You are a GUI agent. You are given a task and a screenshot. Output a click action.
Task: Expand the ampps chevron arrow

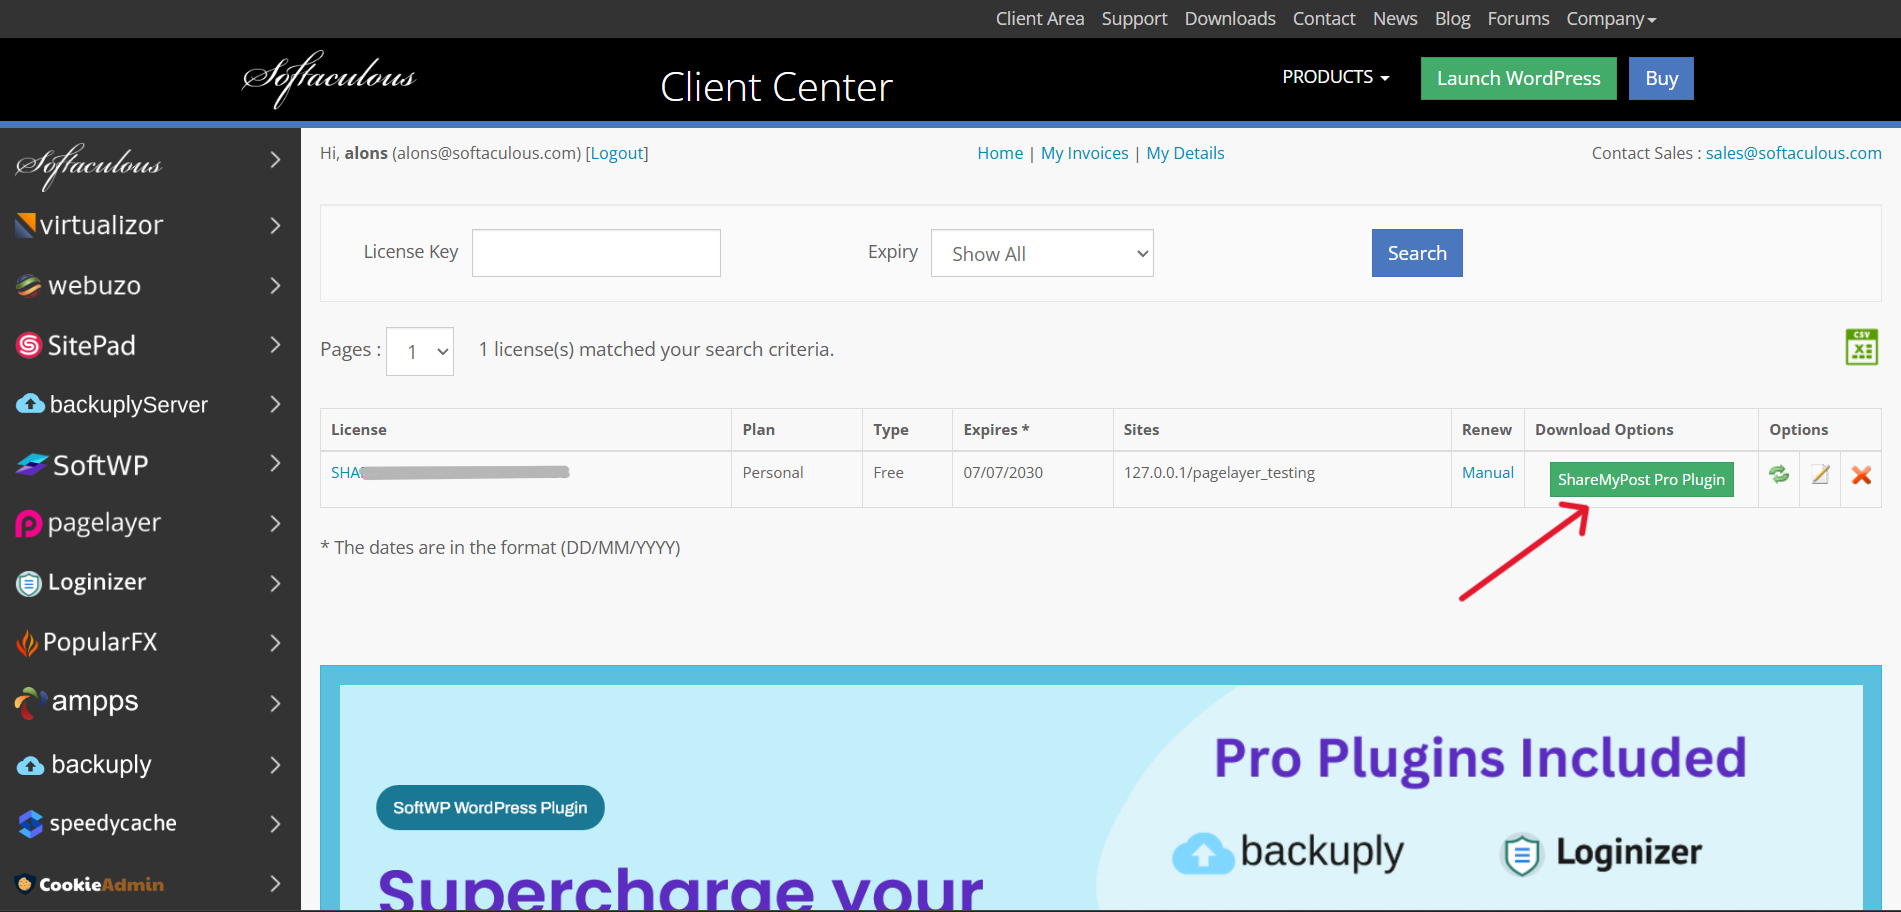pyautogui.click(x=276, y=703)
